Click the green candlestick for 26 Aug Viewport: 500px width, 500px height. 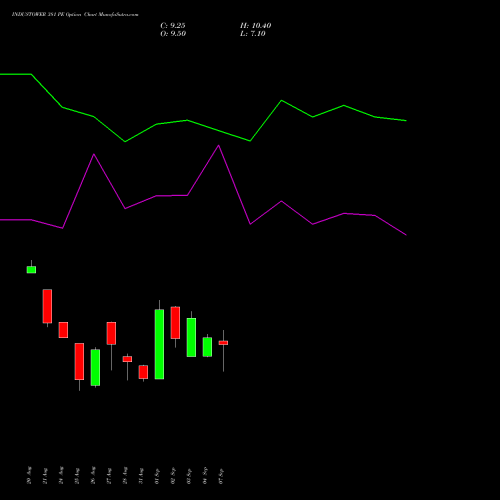[x=95, y=367]
